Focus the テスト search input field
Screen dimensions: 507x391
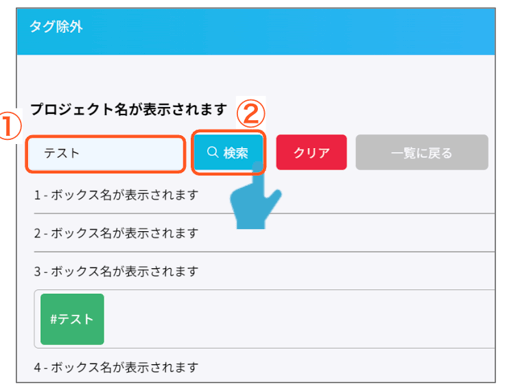coord(105,153)
